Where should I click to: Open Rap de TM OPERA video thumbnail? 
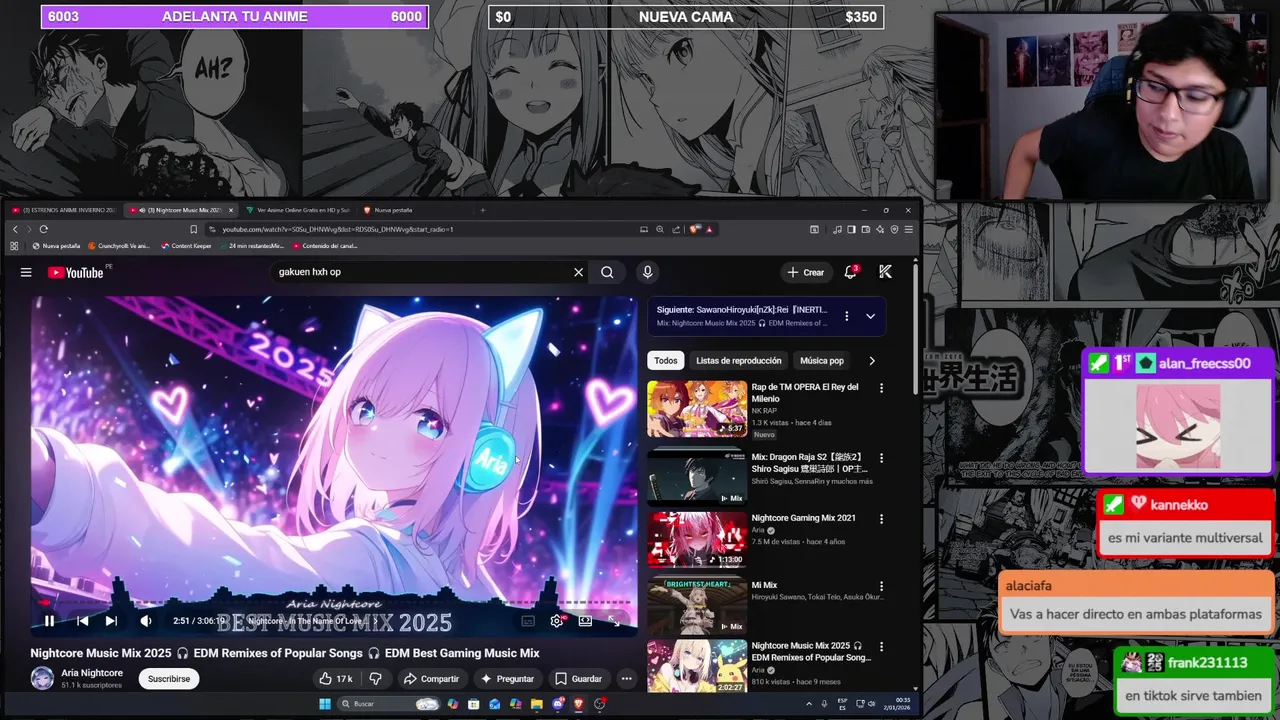pos(697,408)
